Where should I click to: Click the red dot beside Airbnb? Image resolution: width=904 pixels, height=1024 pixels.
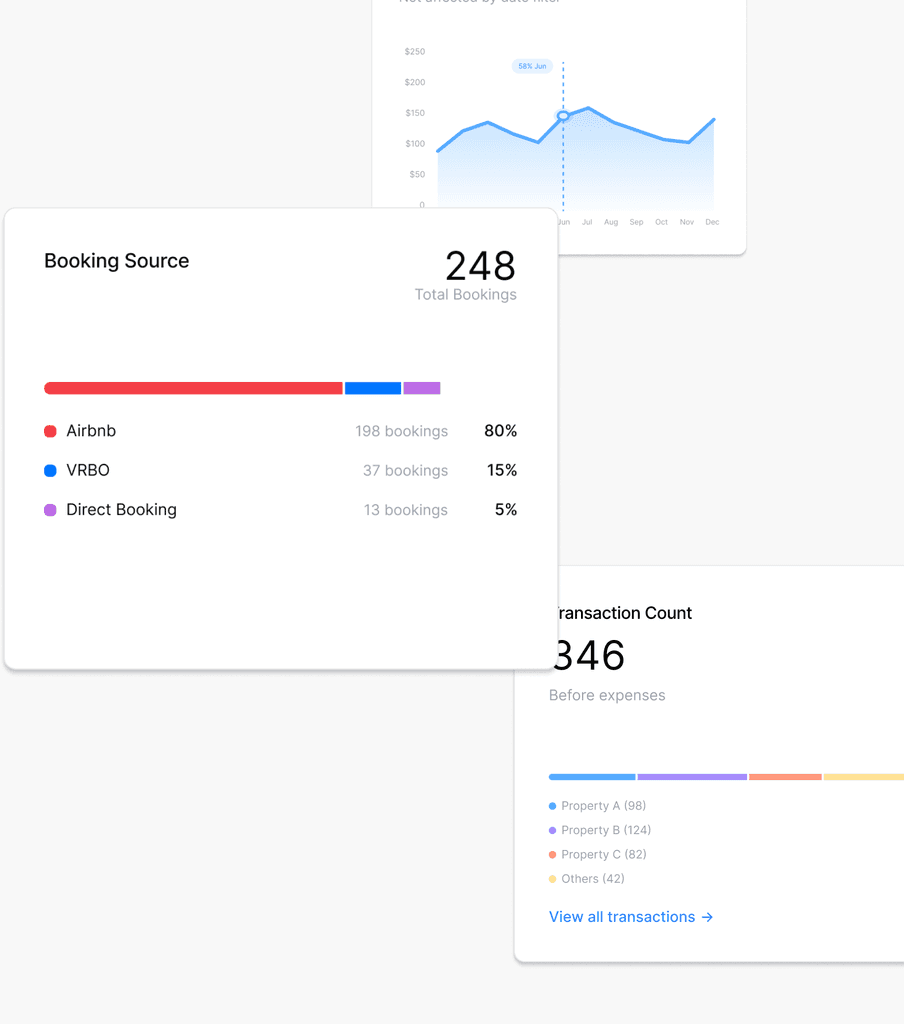pyautogui.click(x=50, y=431)
